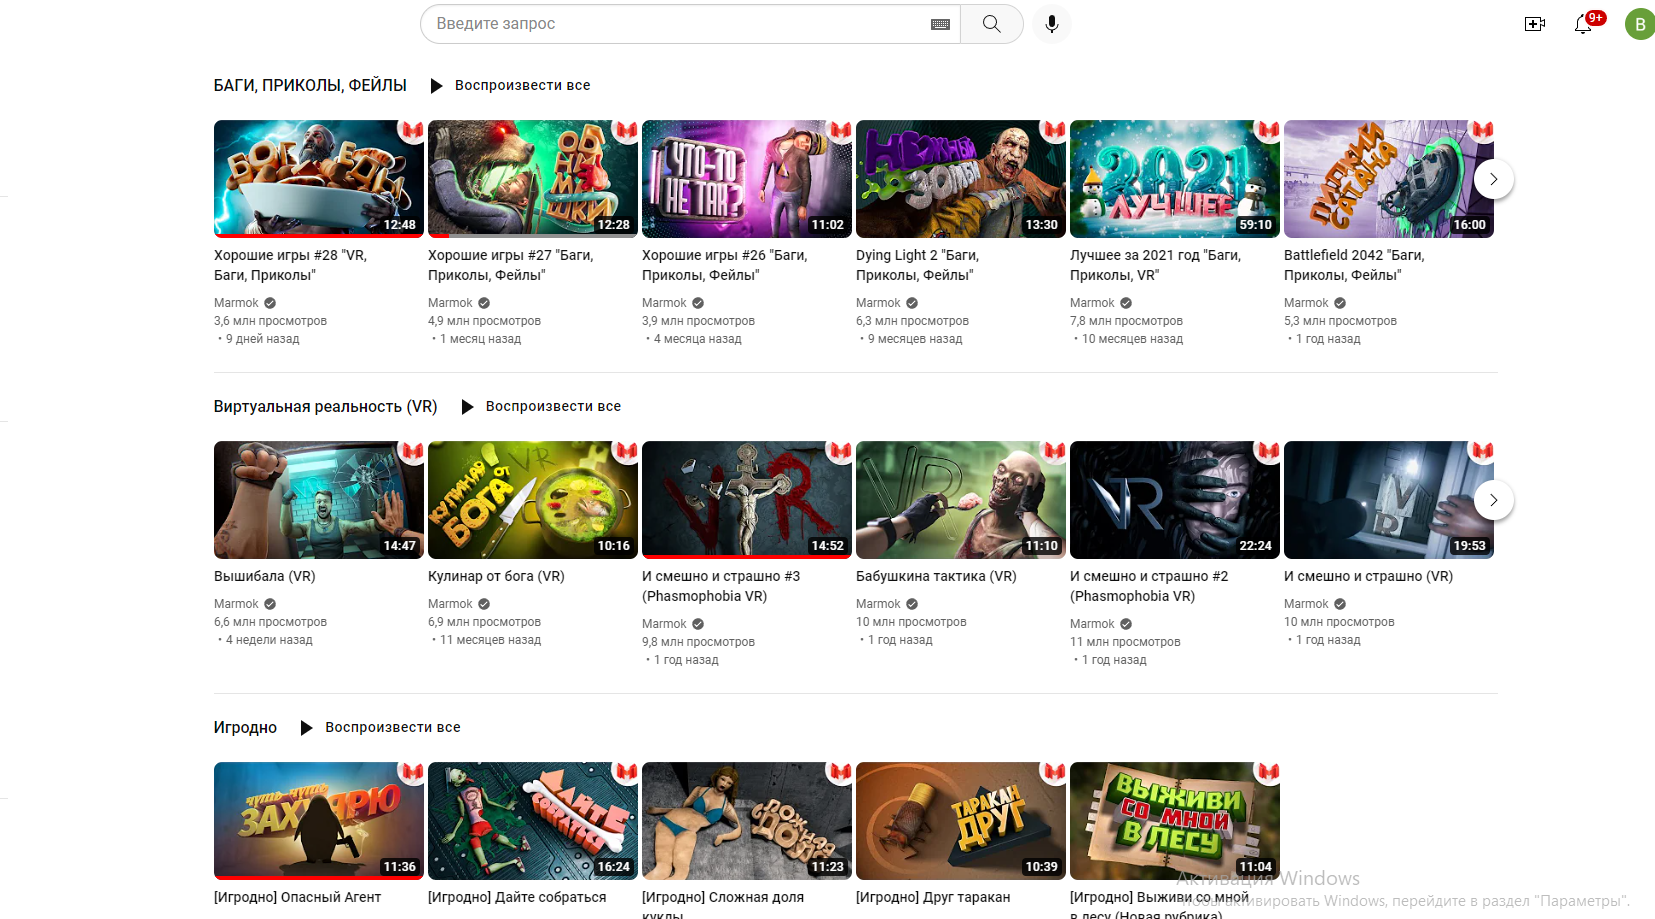The width and height of the screenshot is (1655, 919).
Task: Open account avatar menu
Action: (x=1639, y=24)
